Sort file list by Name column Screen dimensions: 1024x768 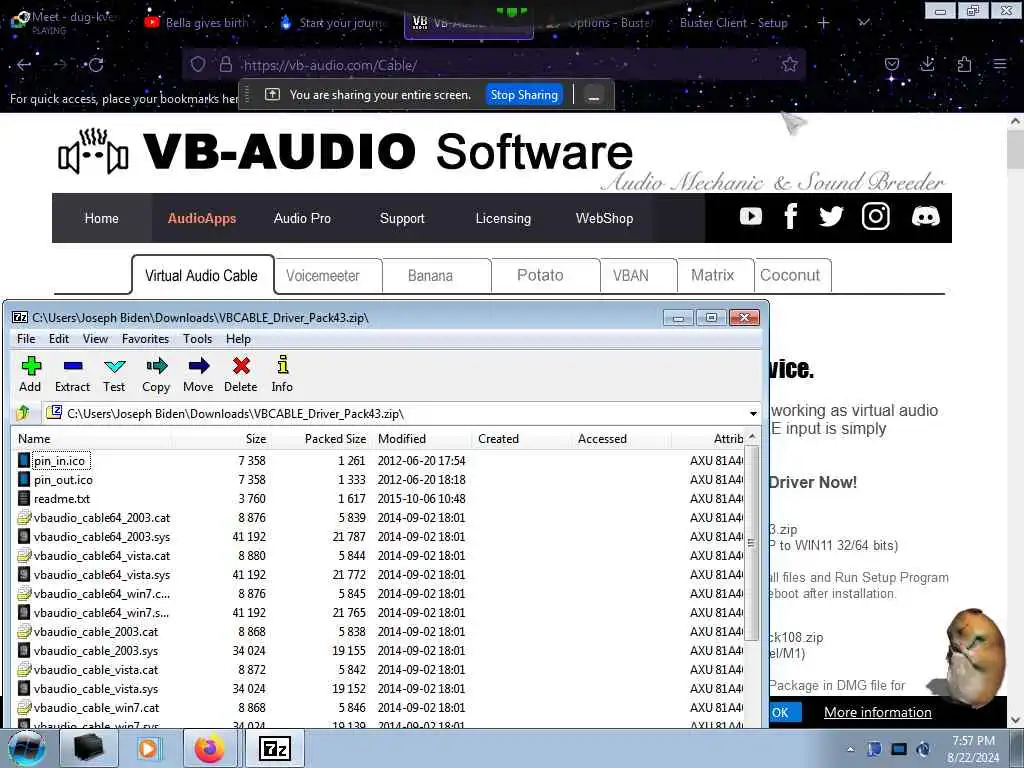coord(92,439)
